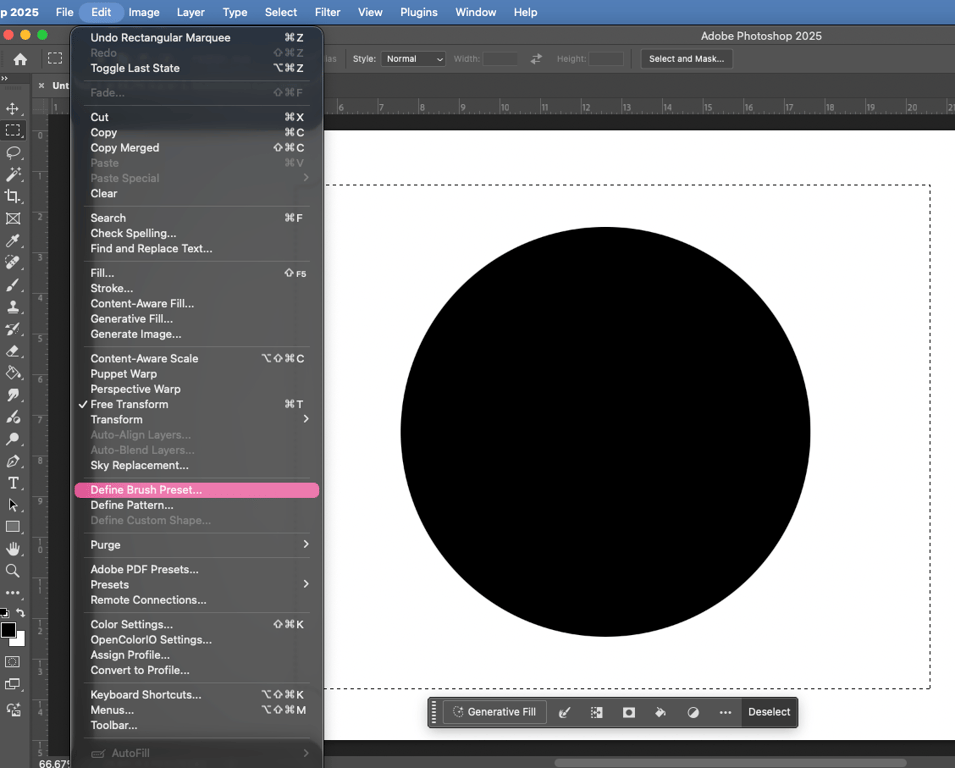Select the Magic Wand tool
This screenshot has width=955, height=768.
12,175
